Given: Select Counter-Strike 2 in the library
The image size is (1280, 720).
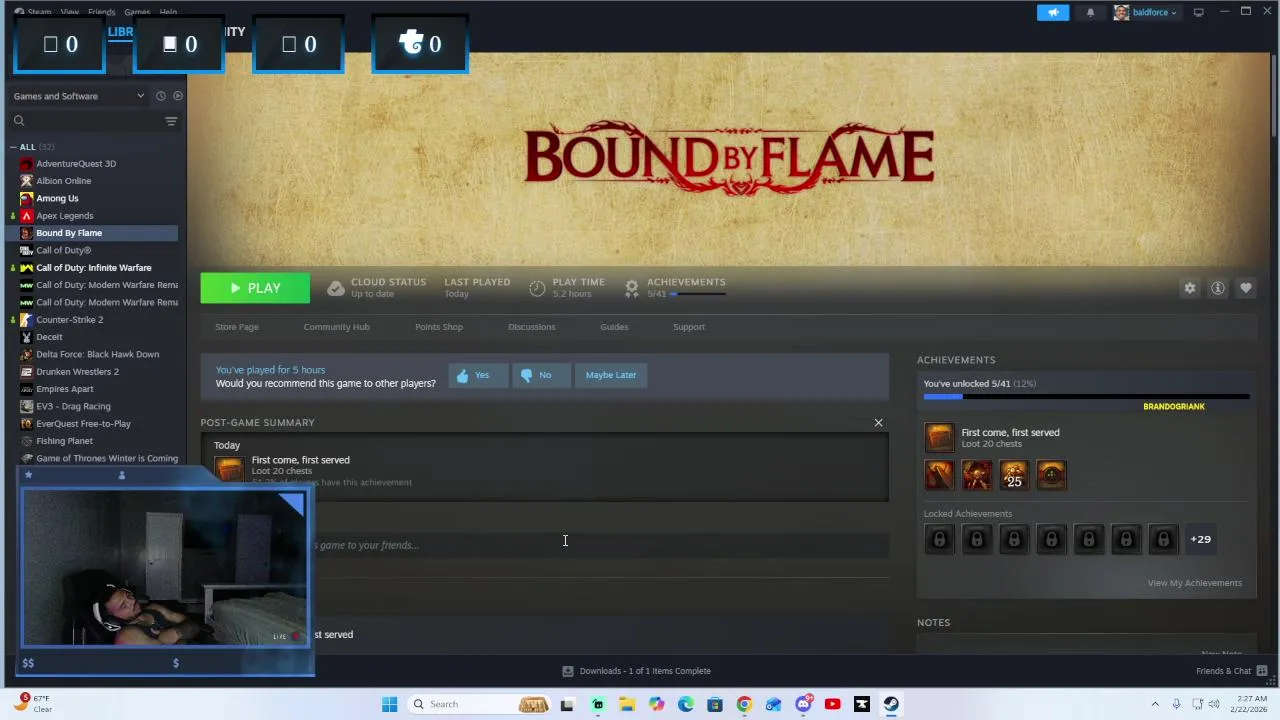Looking at the screenshot, I should (70, 320).
